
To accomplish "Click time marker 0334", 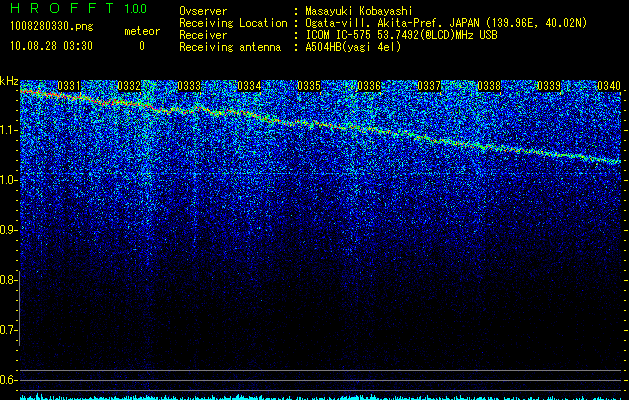I will [249, 86].
